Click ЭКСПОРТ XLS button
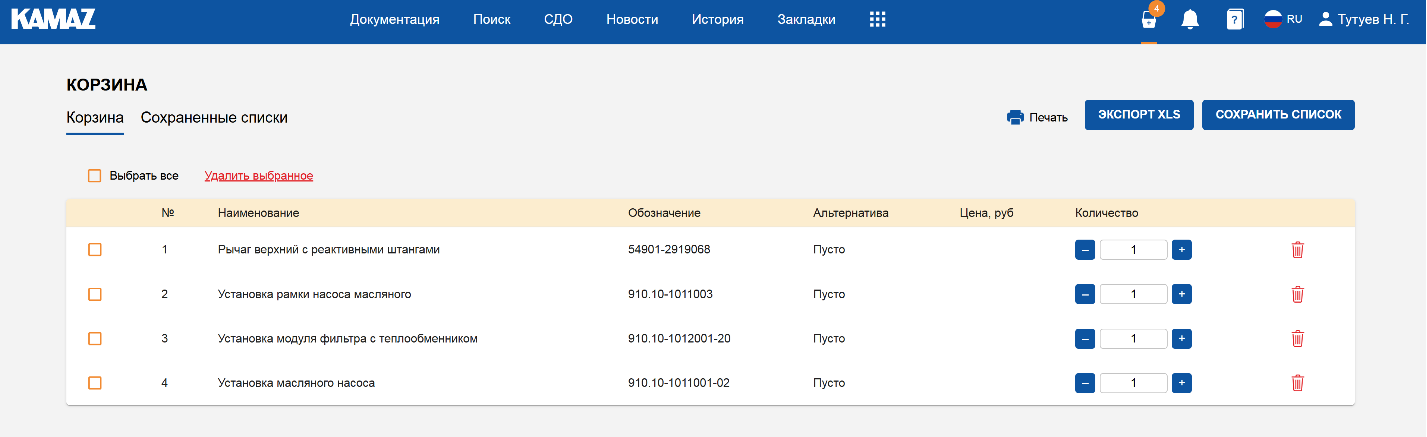Image resolution: width=1427 pixels, height=437 pixels. (1139, 115)
